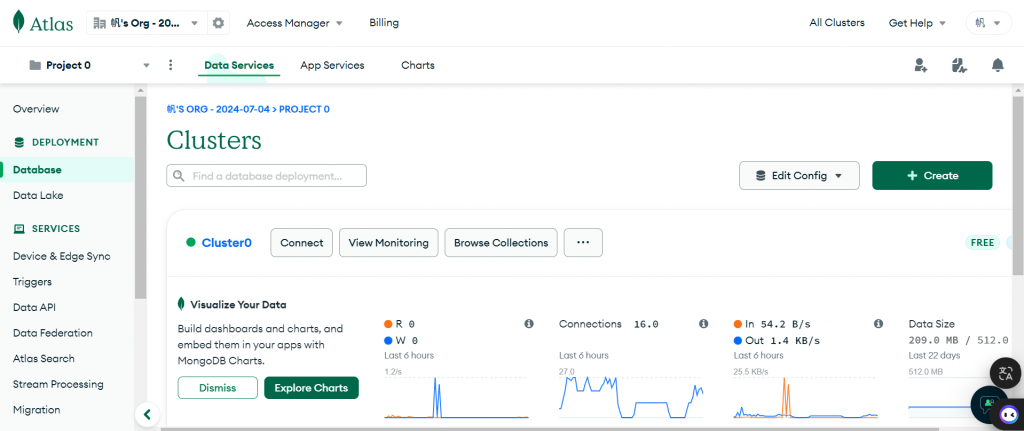Click the Deployment section stack icon
Screen dimensions: 1024x431
(x=19, y=142)
